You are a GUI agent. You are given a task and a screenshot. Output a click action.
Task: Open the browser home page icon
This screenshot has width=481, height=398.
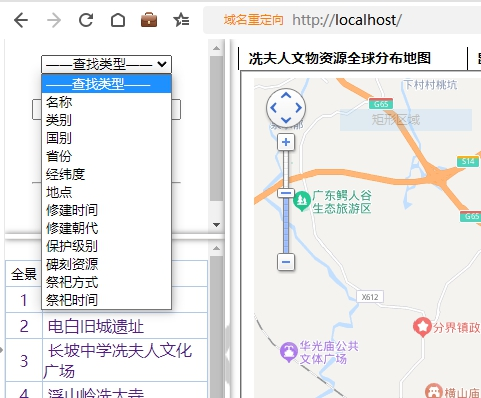[x=118, y=20]
